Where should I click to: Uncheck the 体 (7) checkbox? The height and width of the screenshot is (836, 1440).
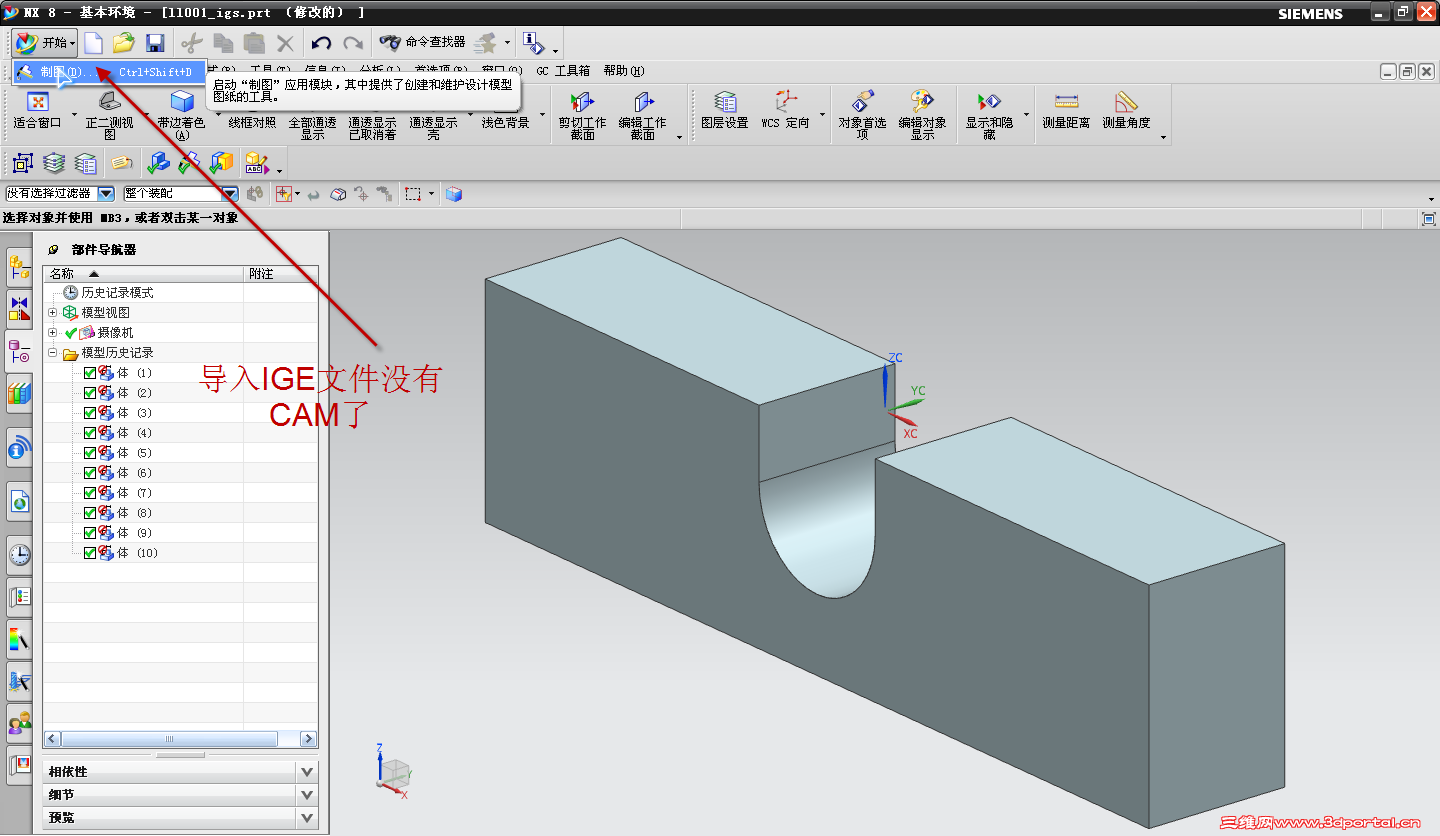click(90, 493)
